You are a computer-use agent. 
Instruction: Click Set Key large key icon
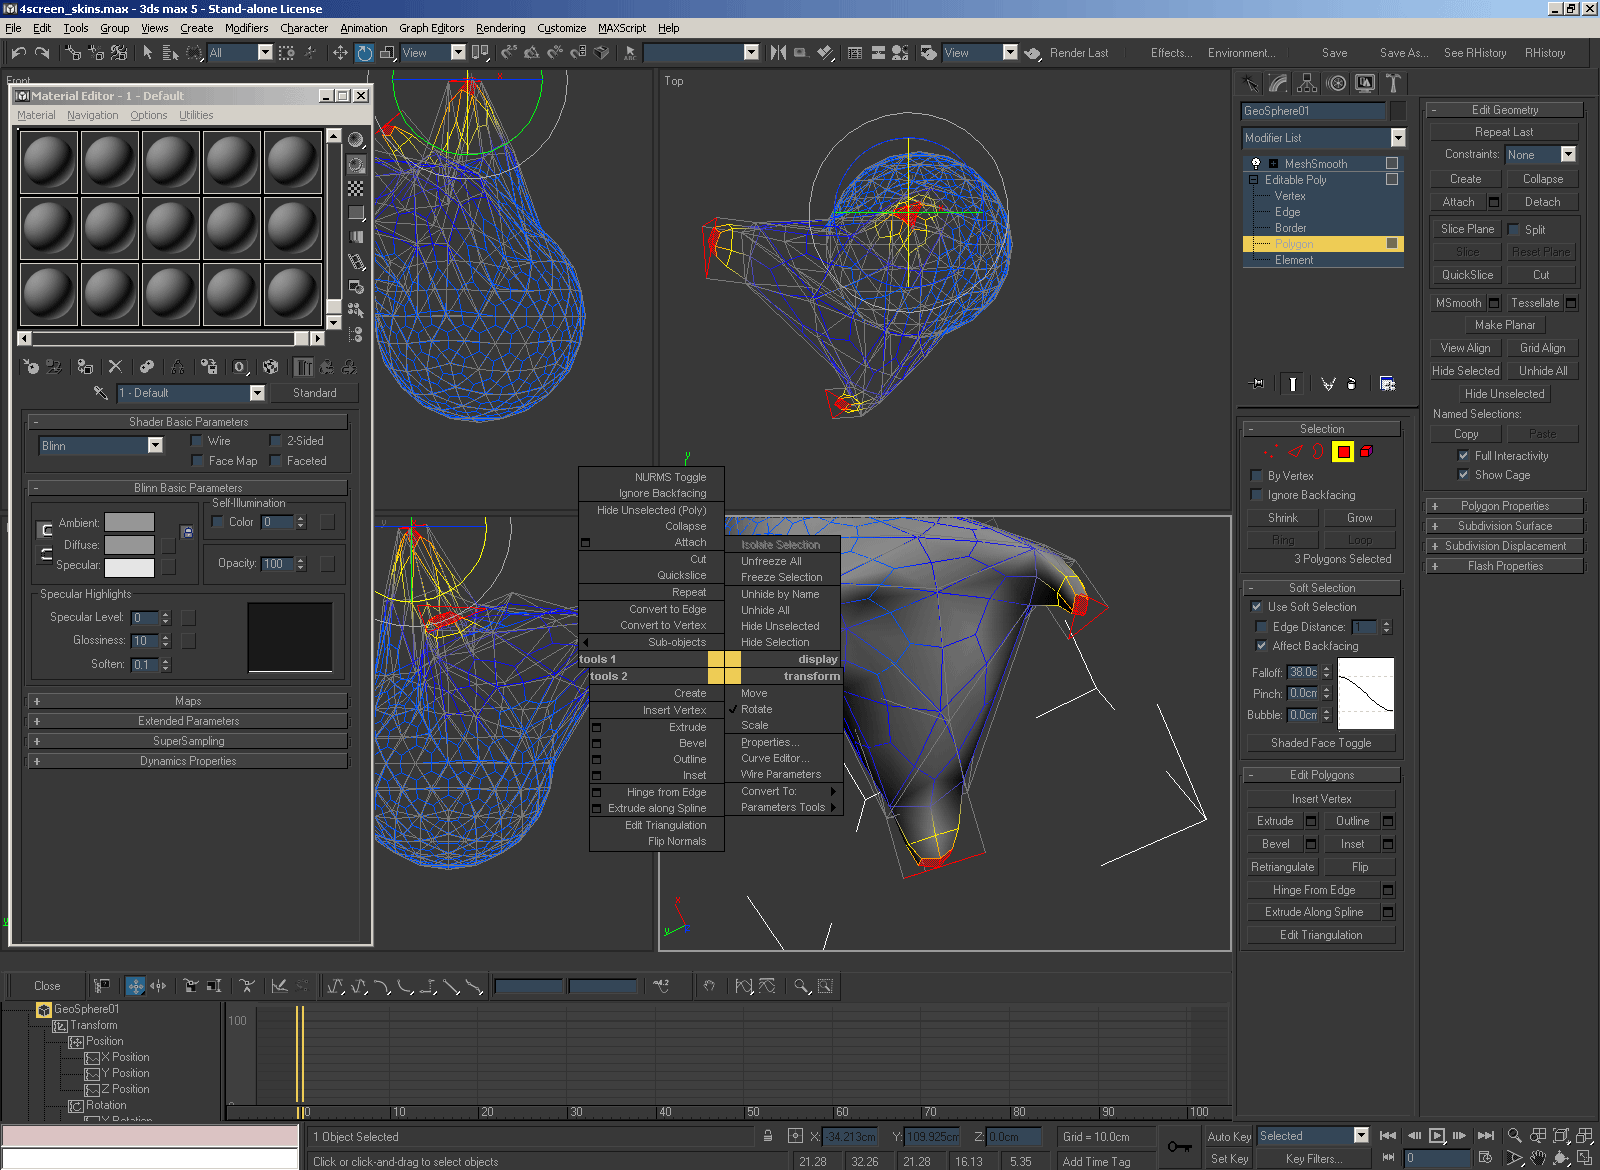click(x=1179, y=1147)
